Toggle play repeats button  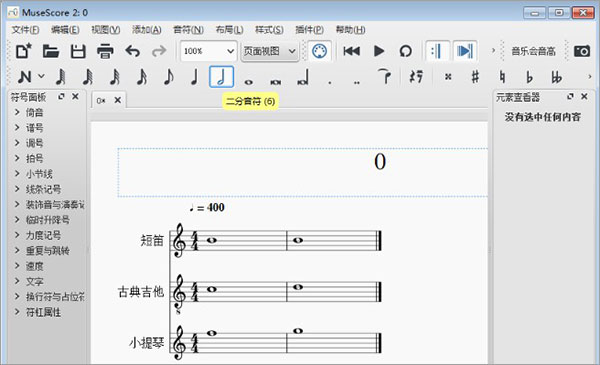pos(437,51)
